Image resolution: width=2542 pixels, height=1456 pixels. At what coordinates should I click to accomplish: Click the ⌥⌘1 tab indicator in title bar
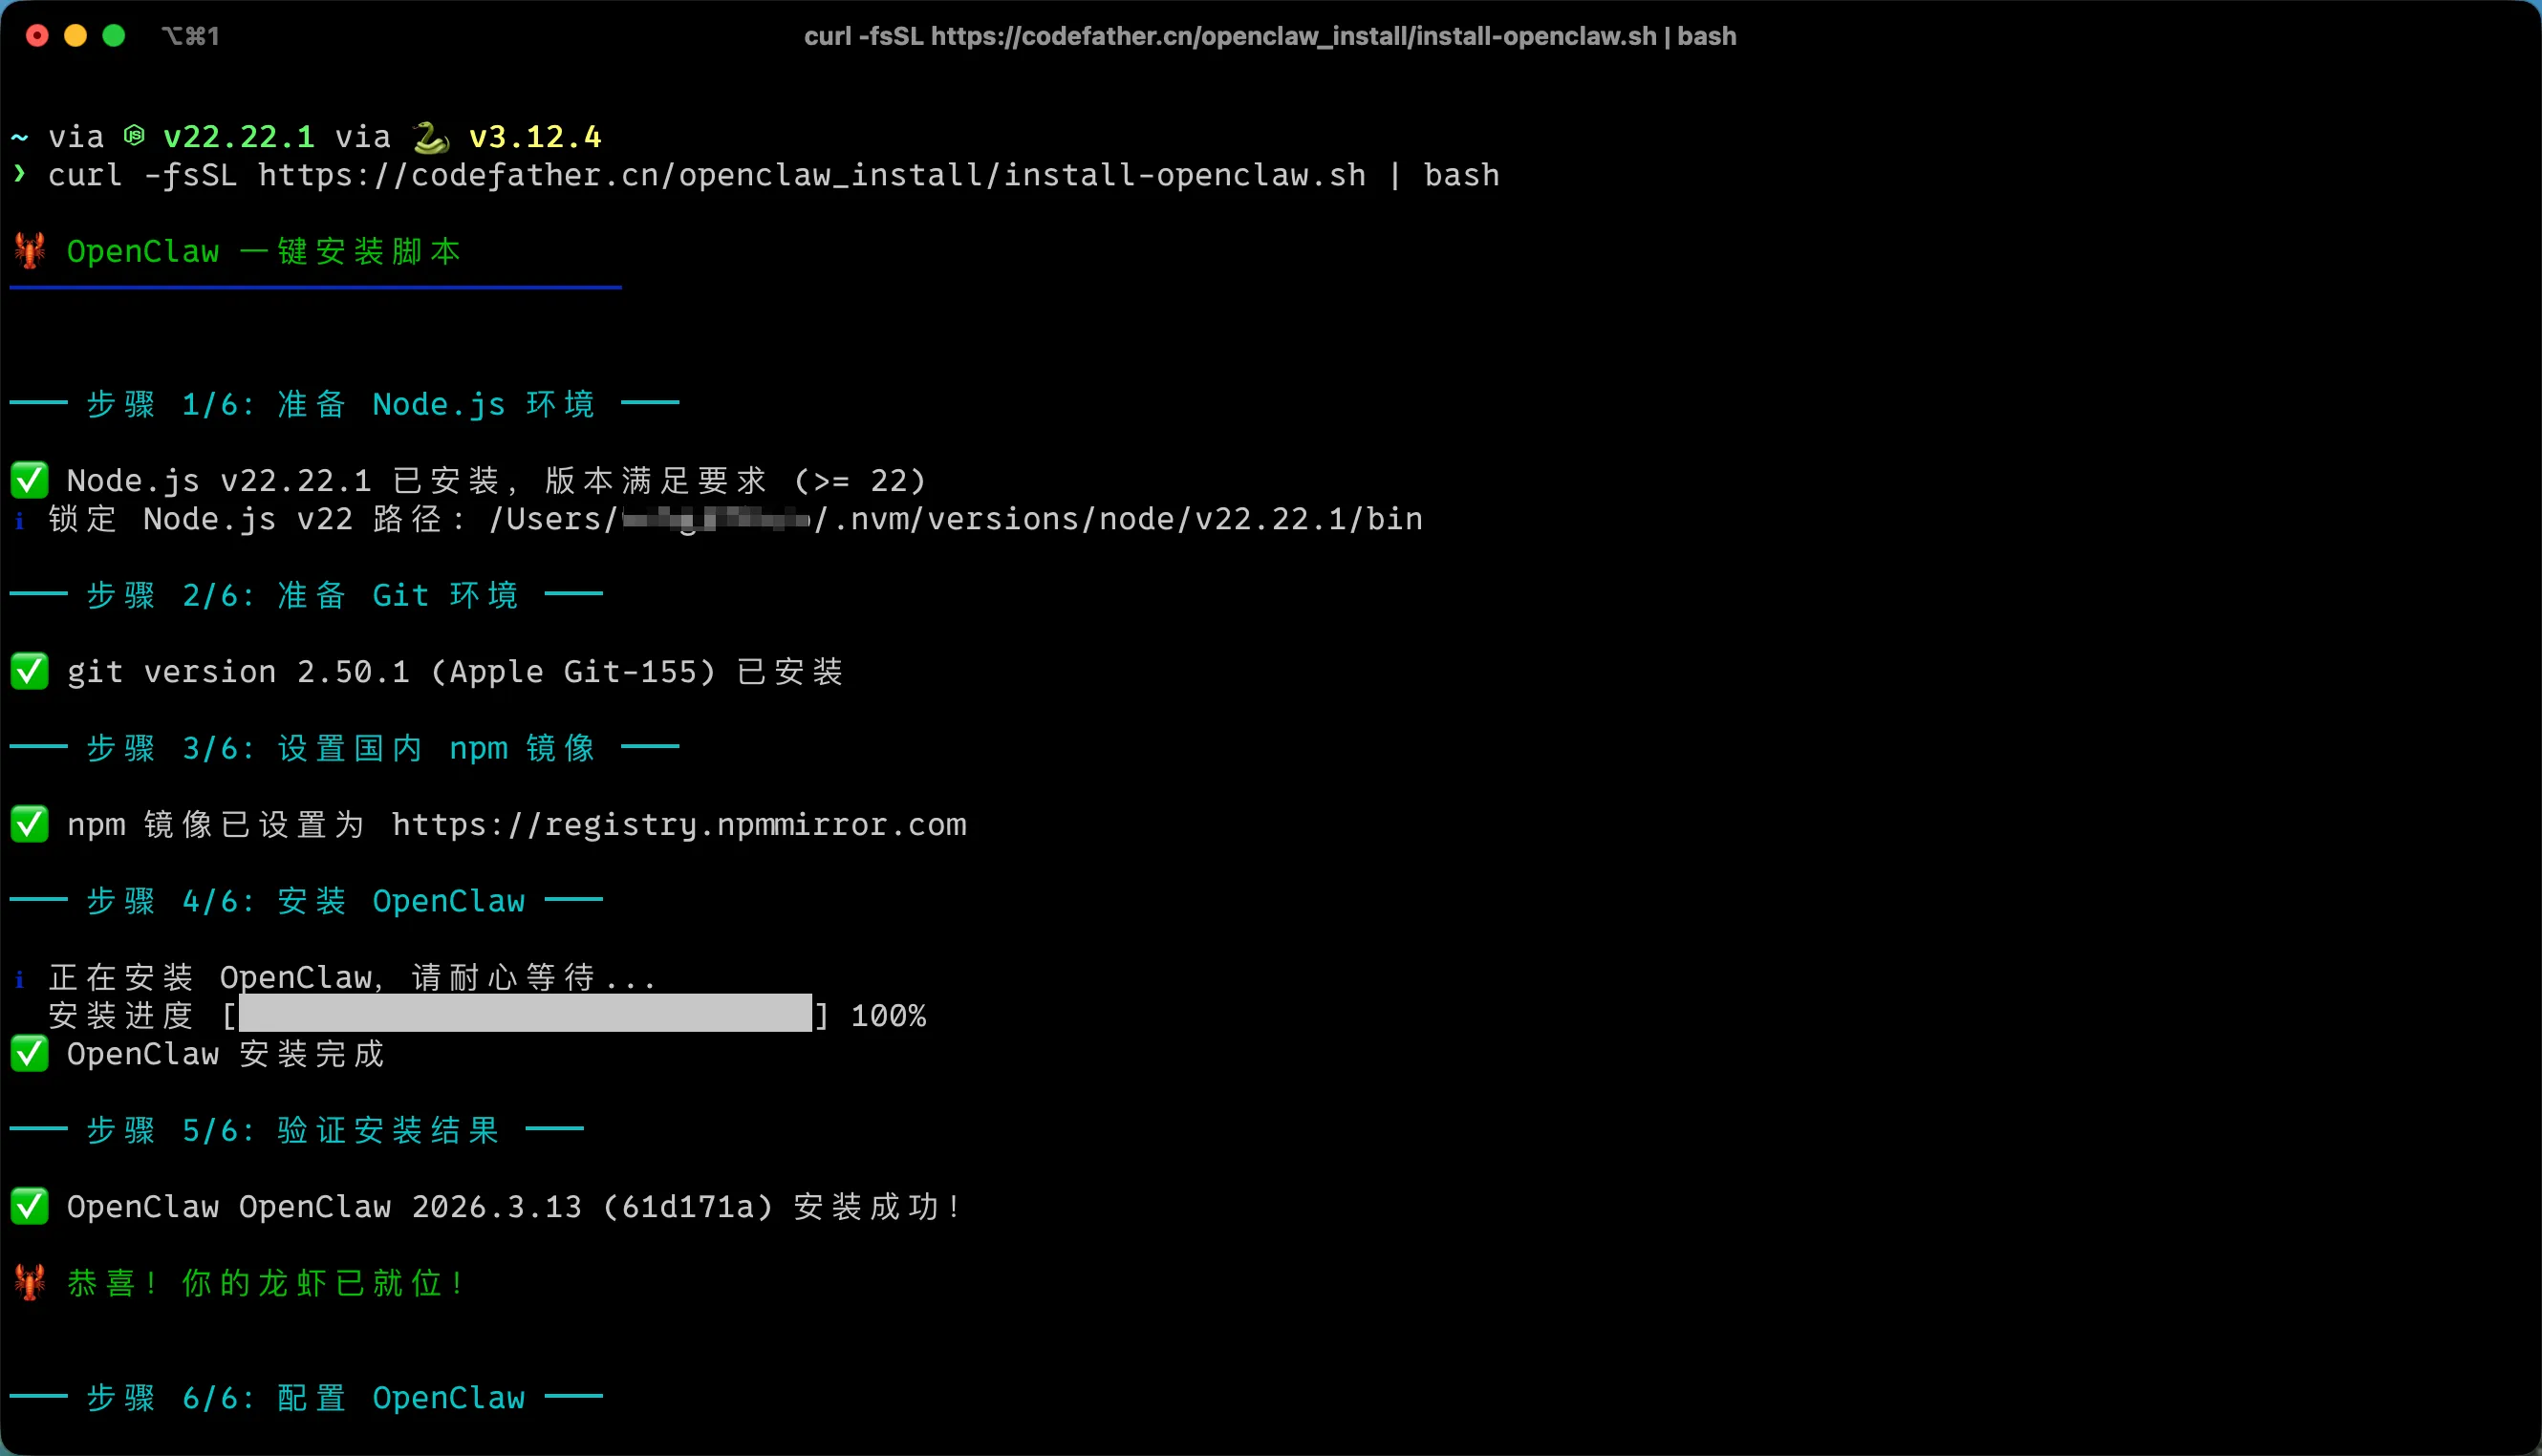click(190, 36)
